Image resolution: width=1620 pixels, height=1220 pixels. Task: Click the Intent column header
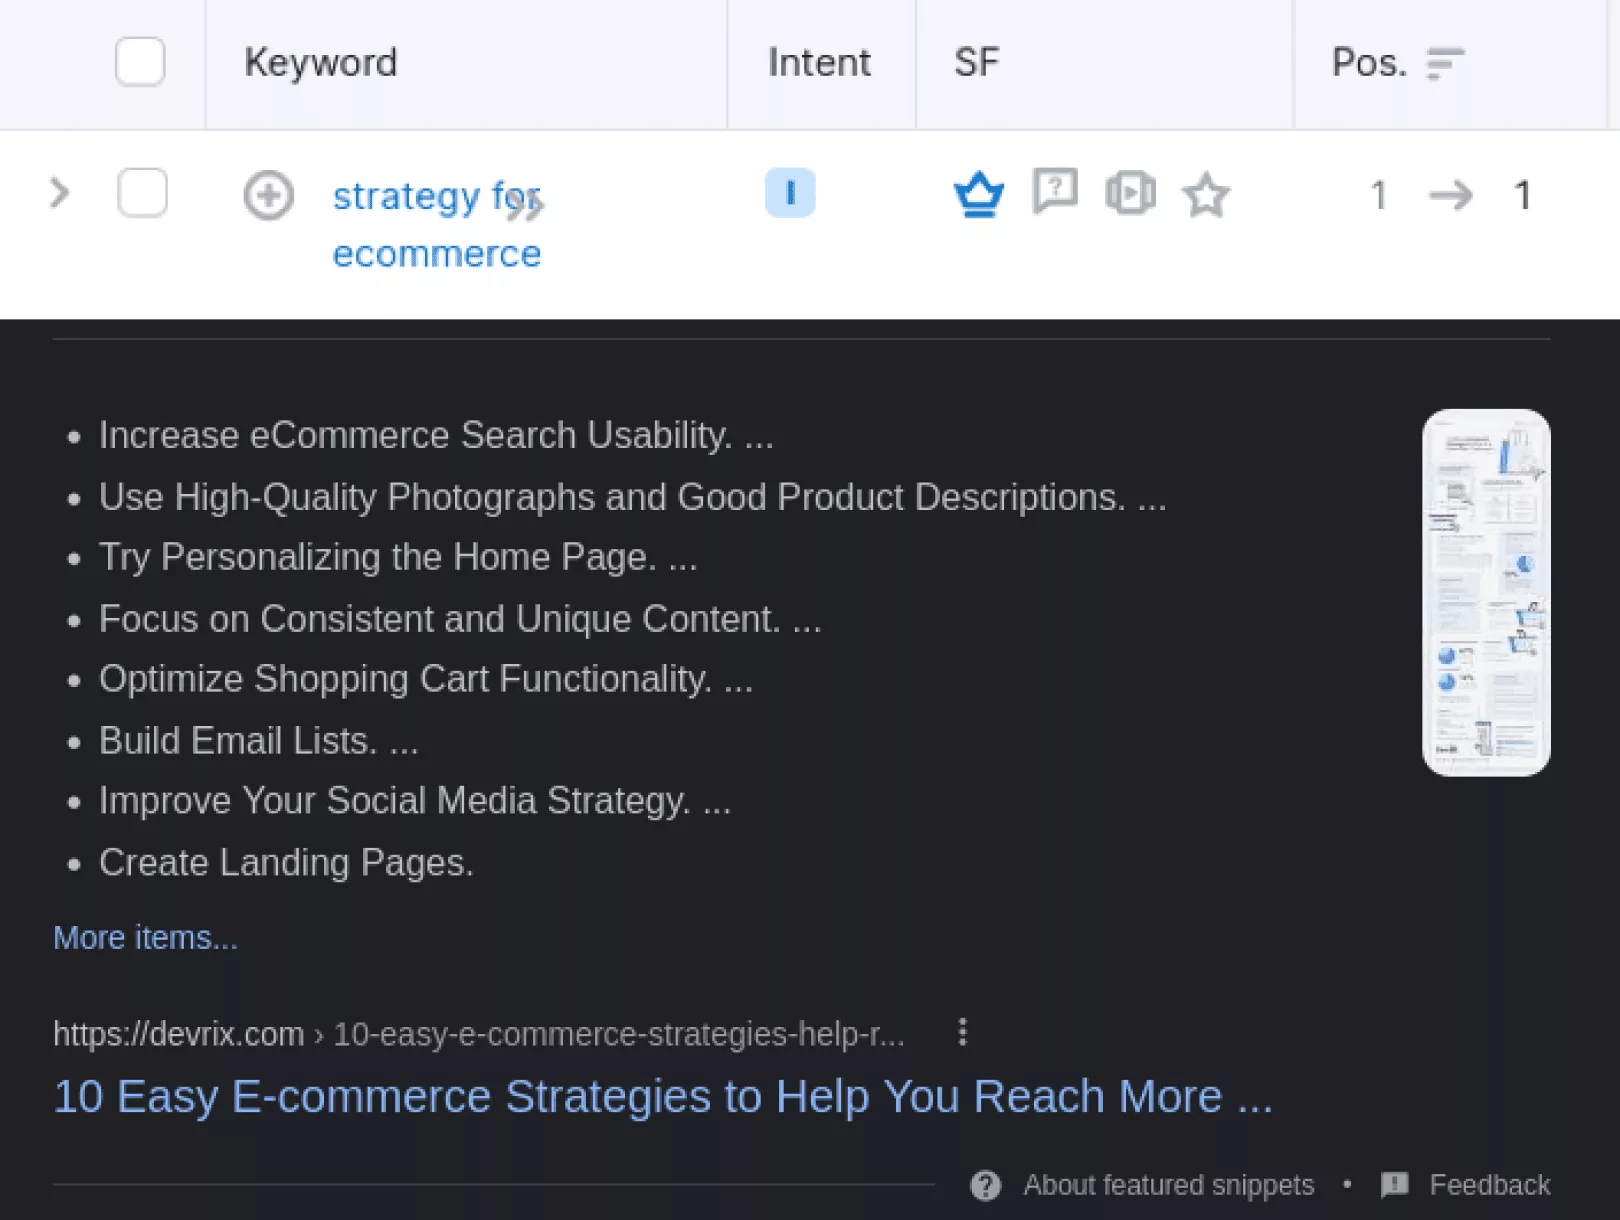pos(819,63)
